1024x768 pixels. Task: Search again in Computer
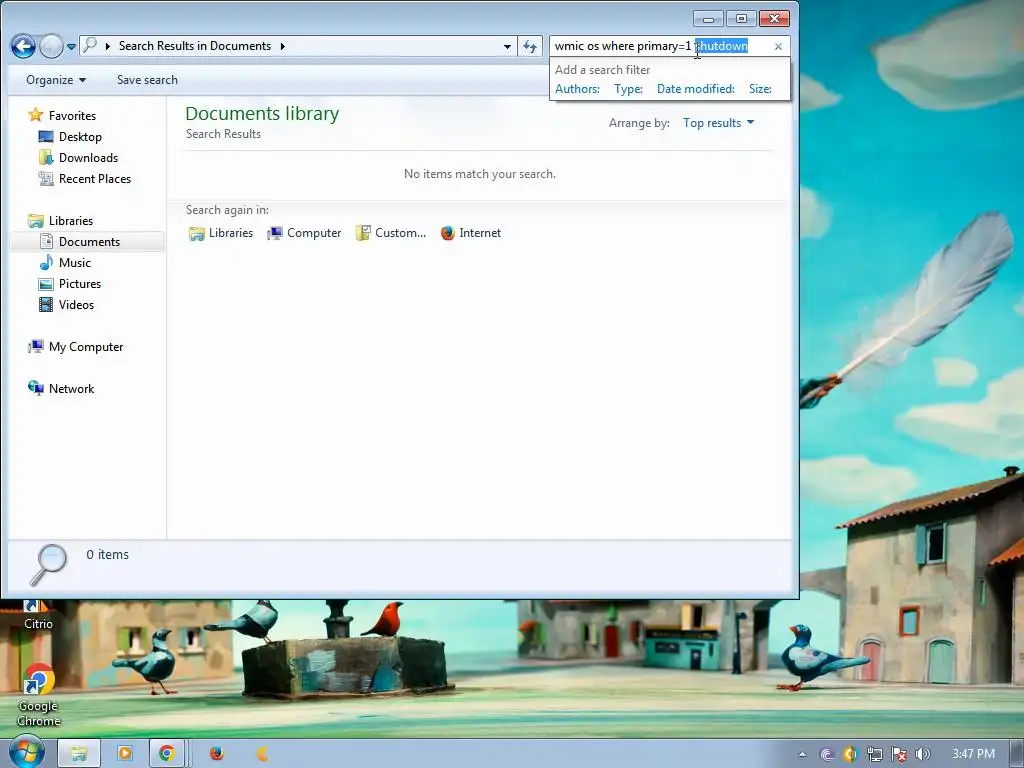coord(304,233)
